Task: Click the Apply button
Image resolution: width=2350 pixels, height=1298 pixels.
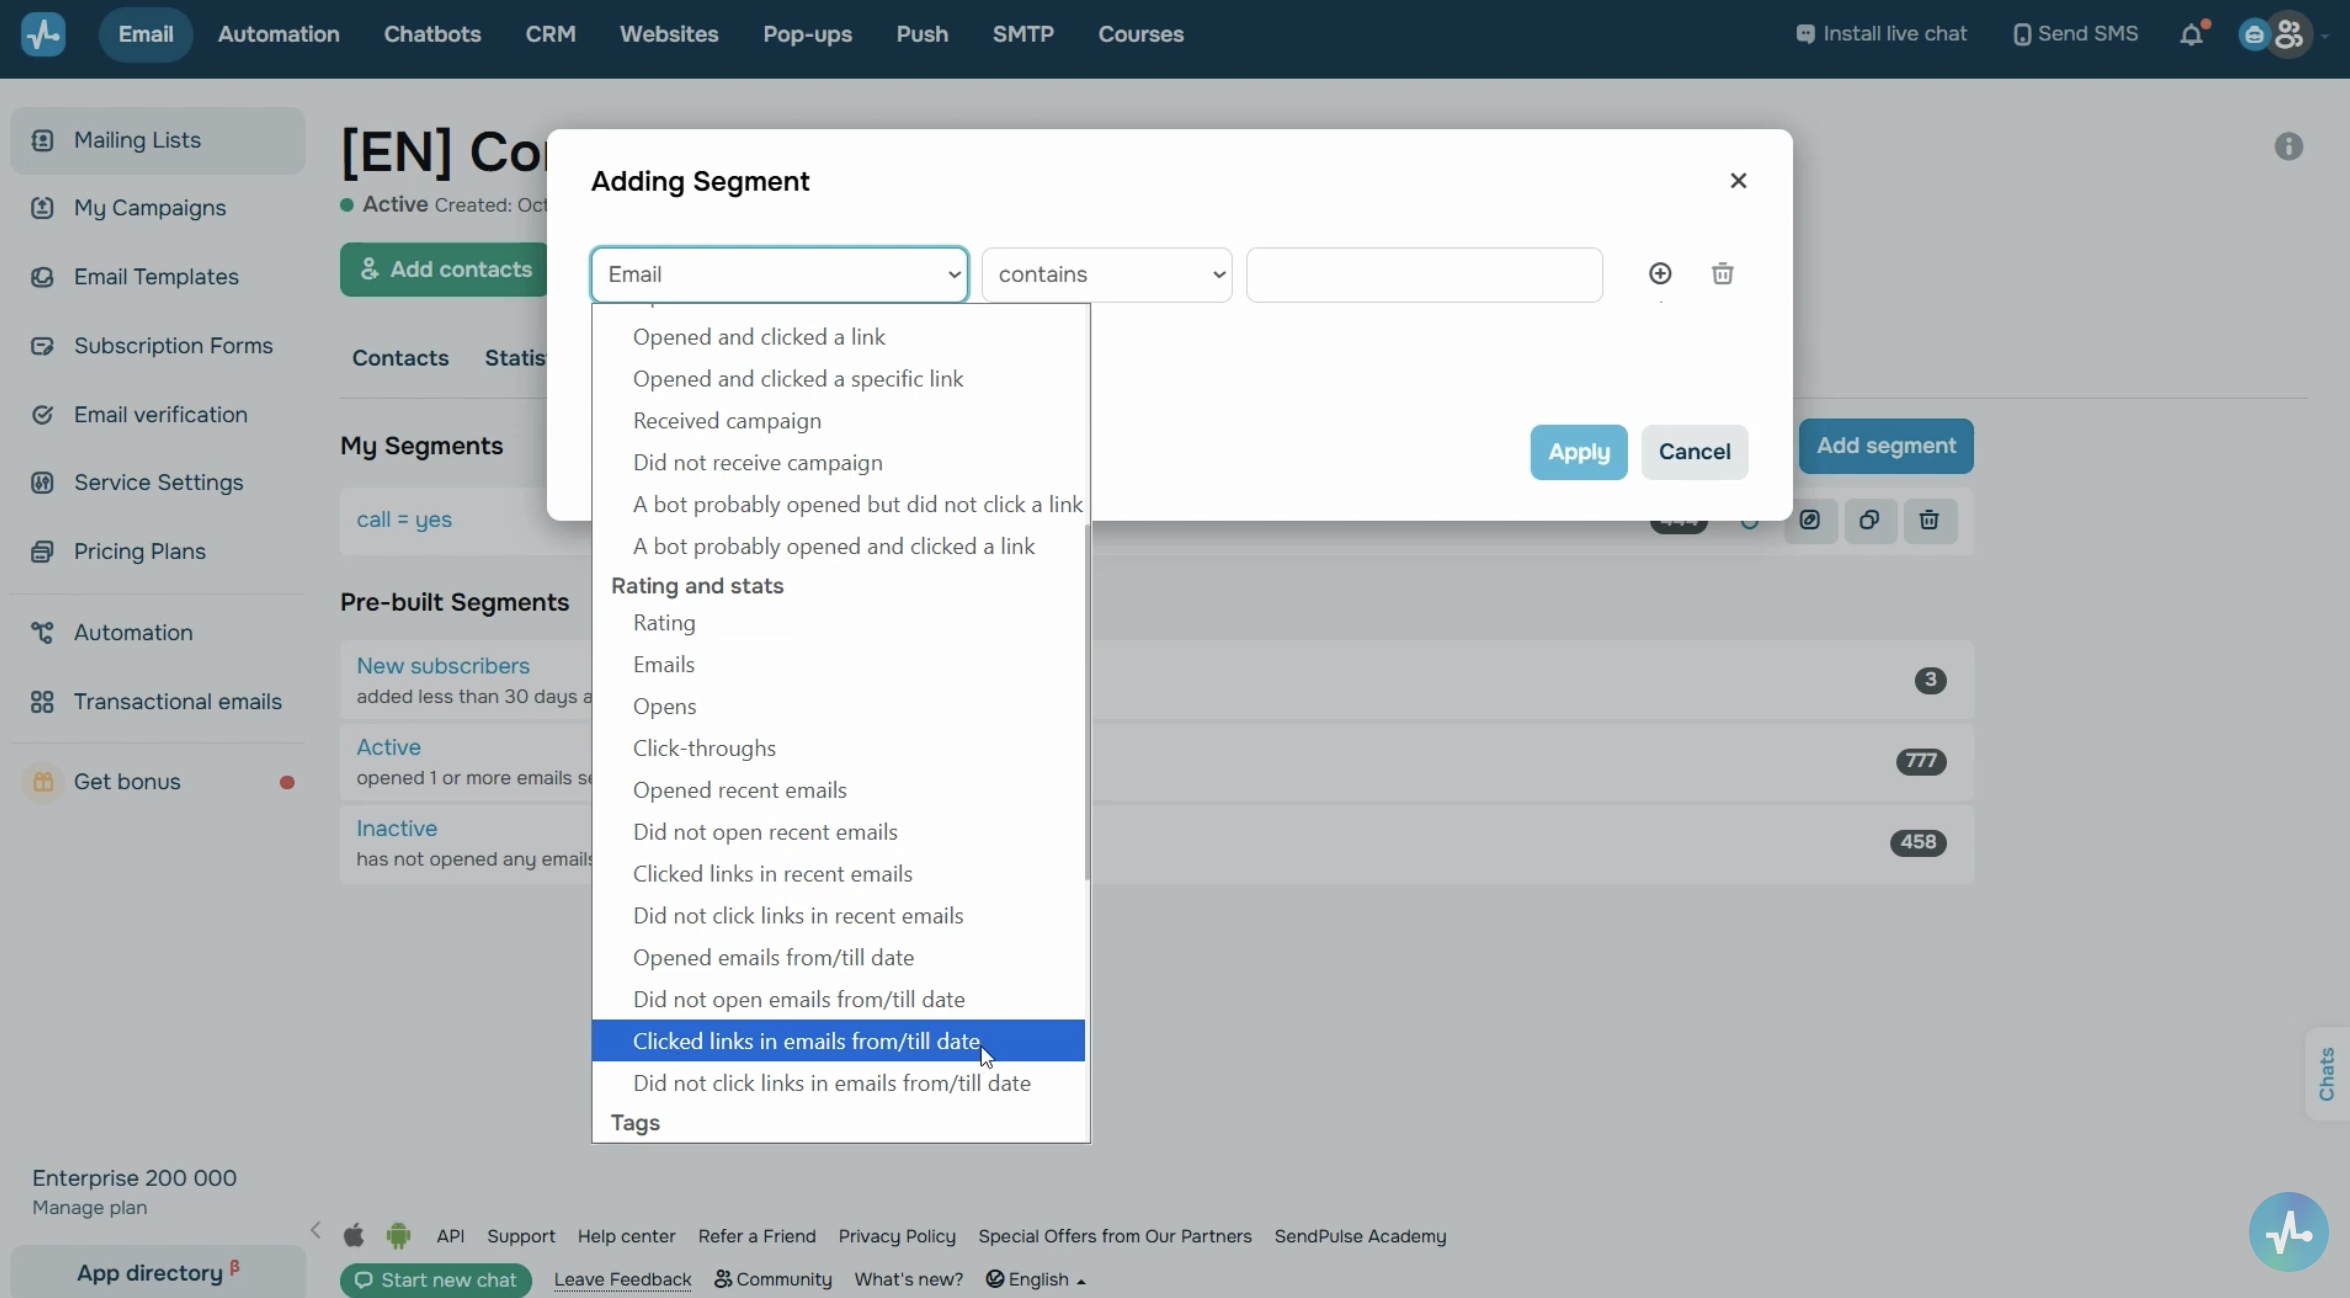Action: click(x=1578, y=452)
